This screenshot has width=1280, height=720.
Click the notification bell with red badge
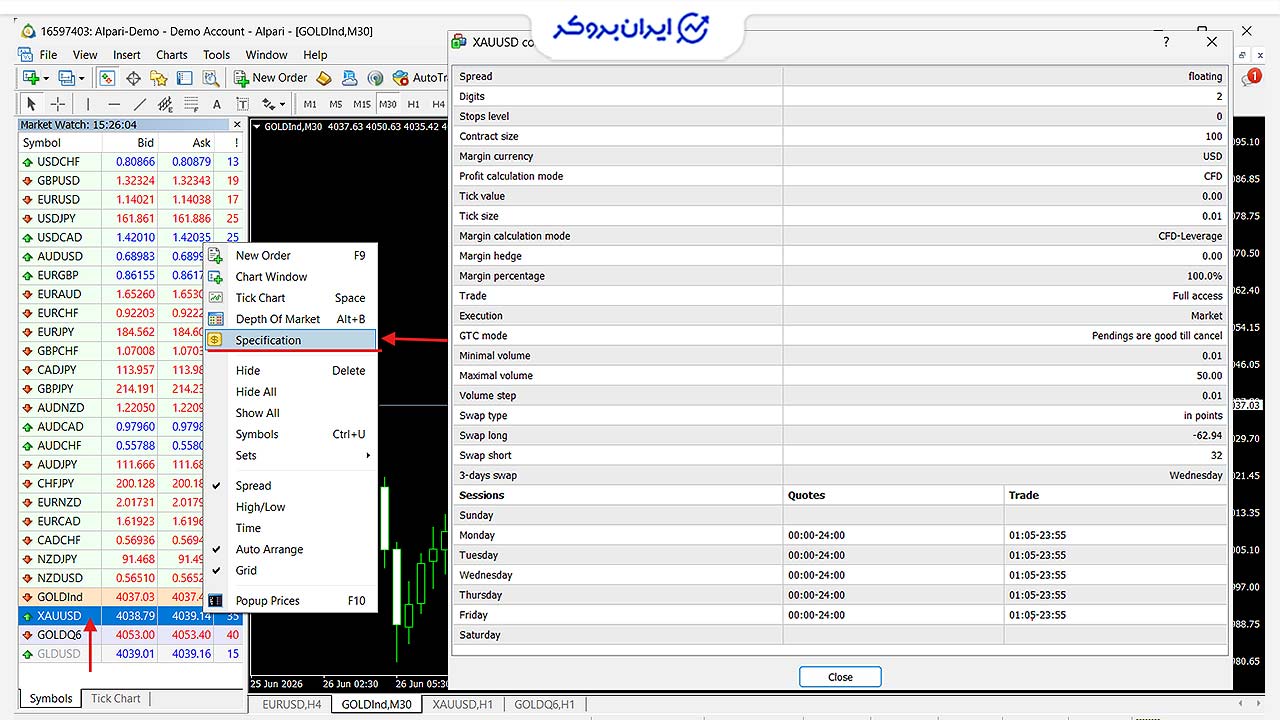1251,77
